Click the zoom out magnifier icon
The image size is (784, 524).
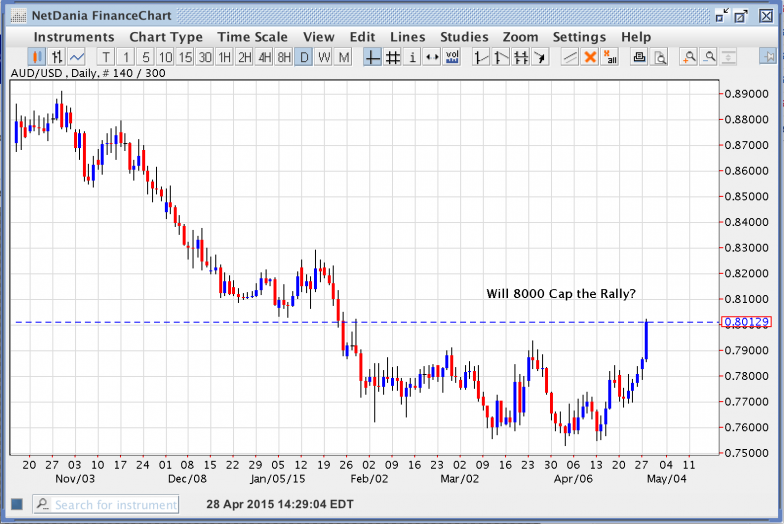(x=709, y=57)
